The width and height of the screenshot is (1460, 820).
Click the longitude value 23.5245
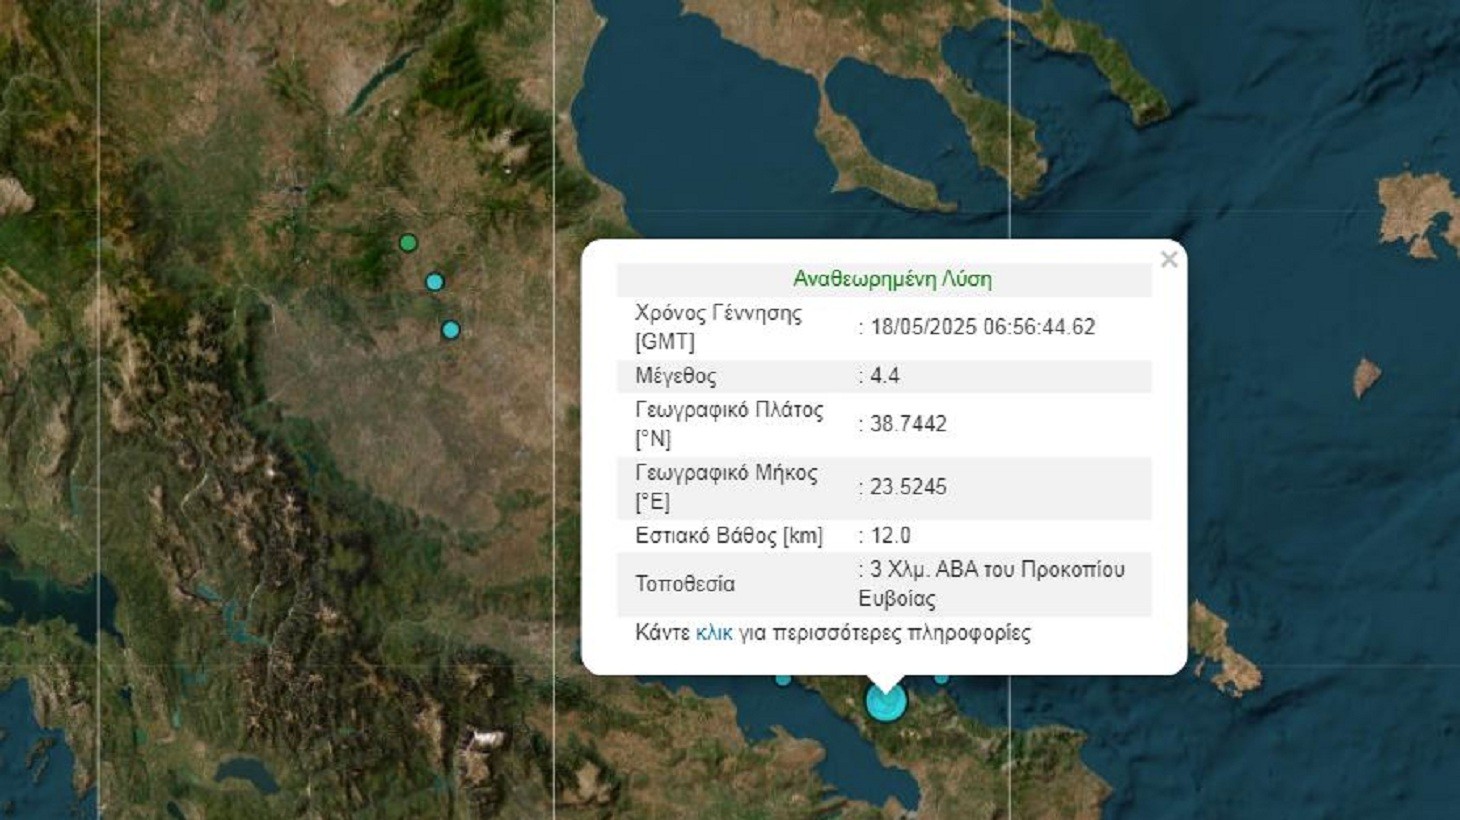(908, 487)
